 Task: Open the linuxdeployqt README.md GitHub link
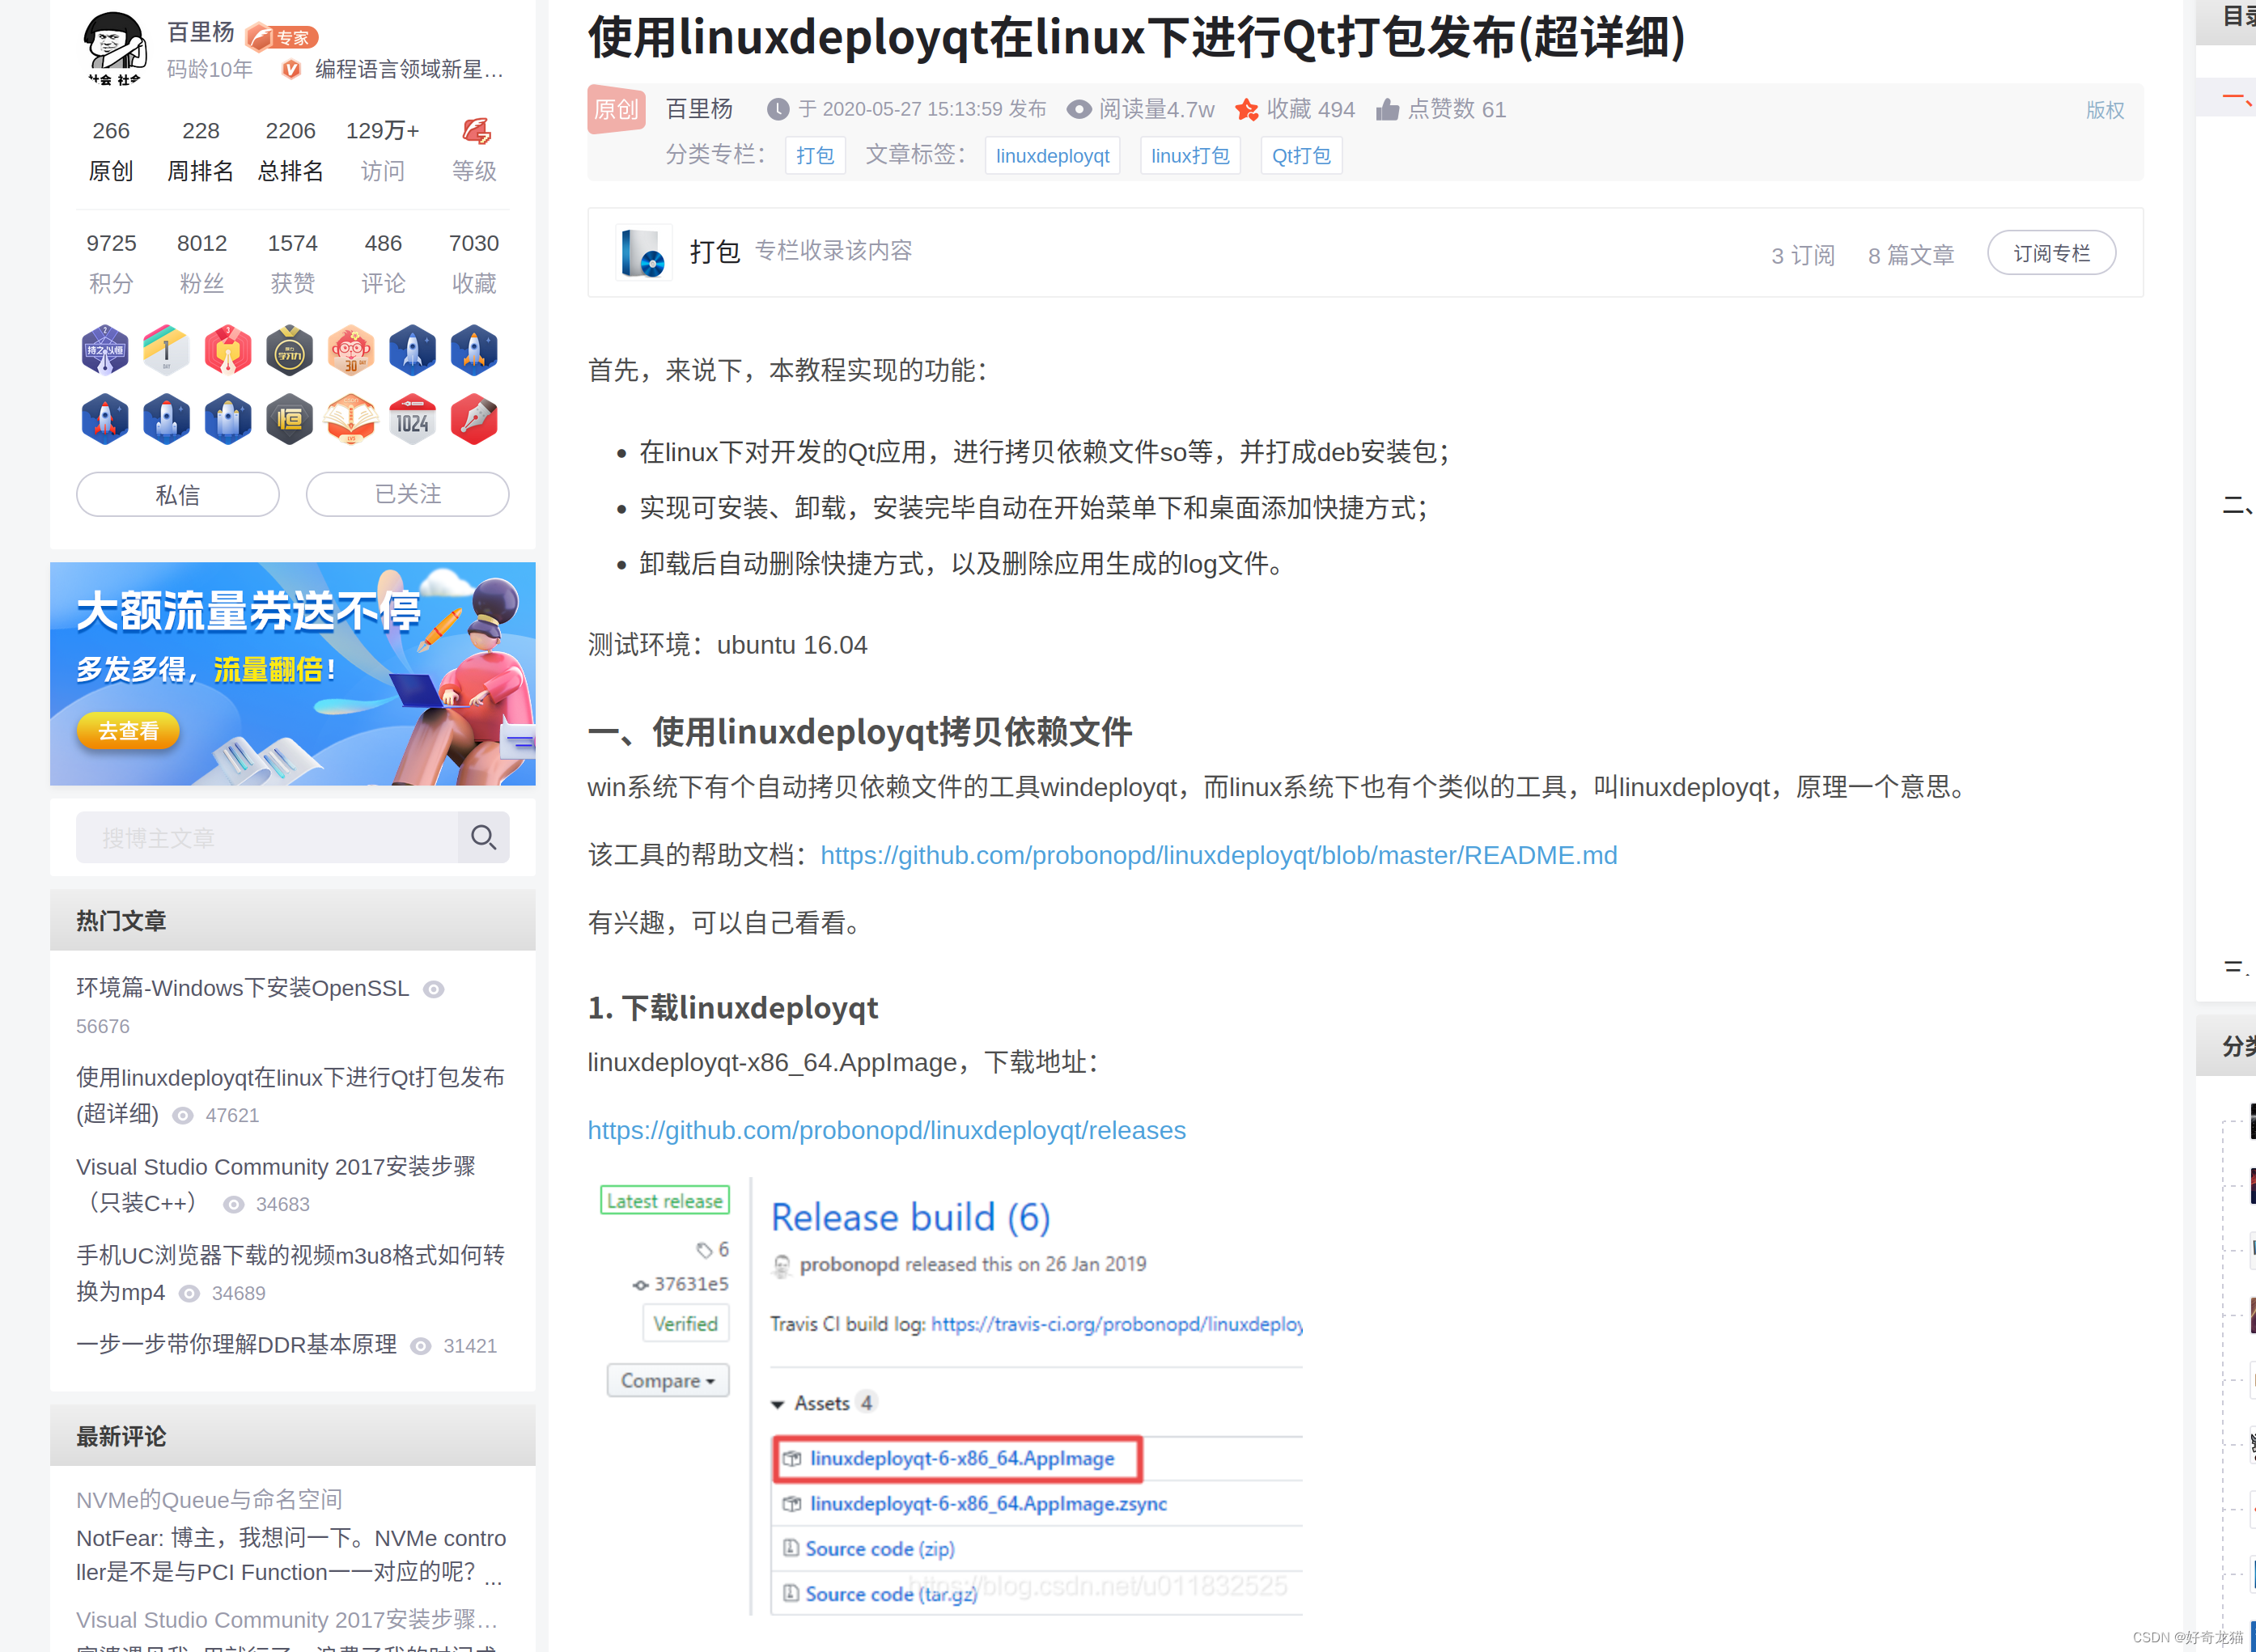(1218, 855)
